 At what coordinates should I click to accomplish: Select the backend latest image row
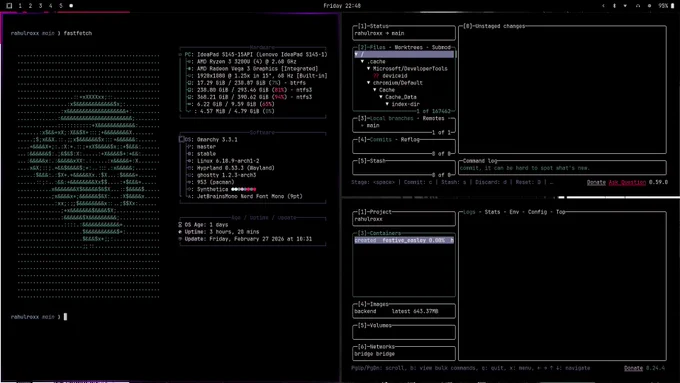point(404,311)
